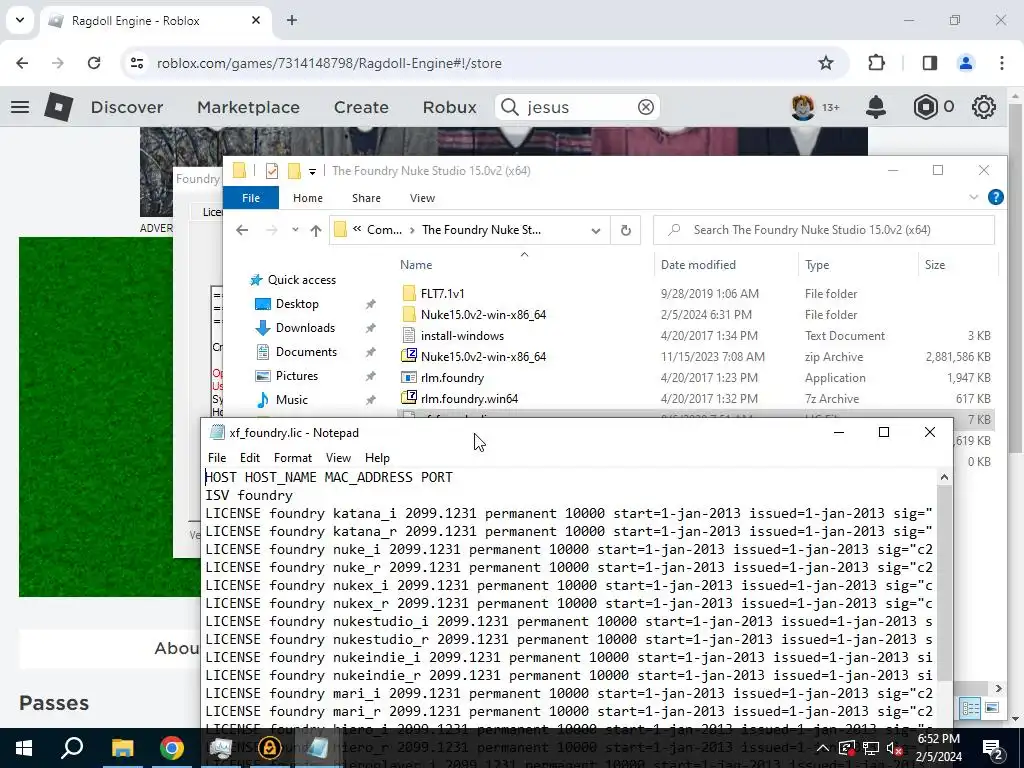Open Discover on Roblox

coord(127,107)
